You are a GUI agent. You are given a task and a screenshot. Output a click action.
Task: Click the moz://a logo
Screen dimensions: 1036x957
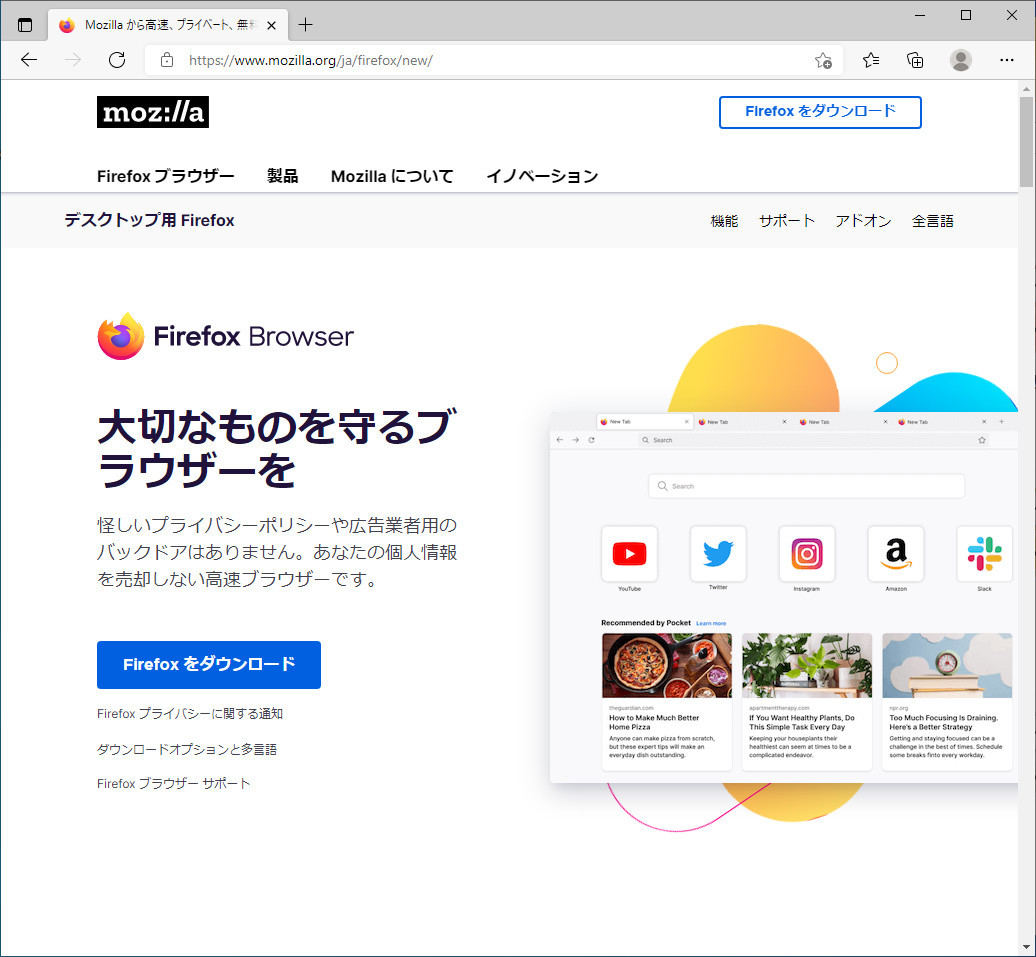coord(153,112)
